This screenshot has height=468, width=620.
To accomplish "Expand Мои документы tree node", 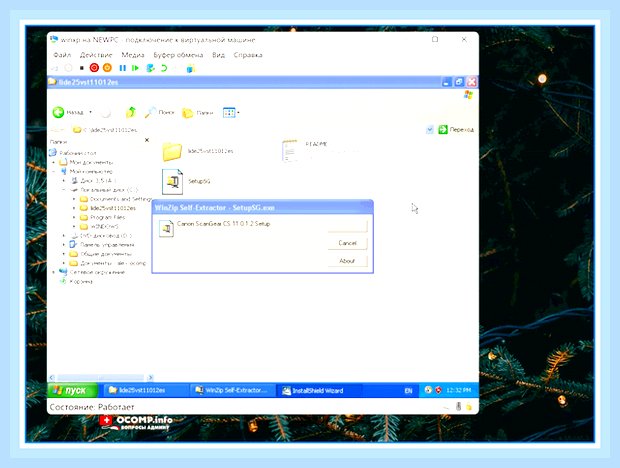I will click(x=54, y=162).
